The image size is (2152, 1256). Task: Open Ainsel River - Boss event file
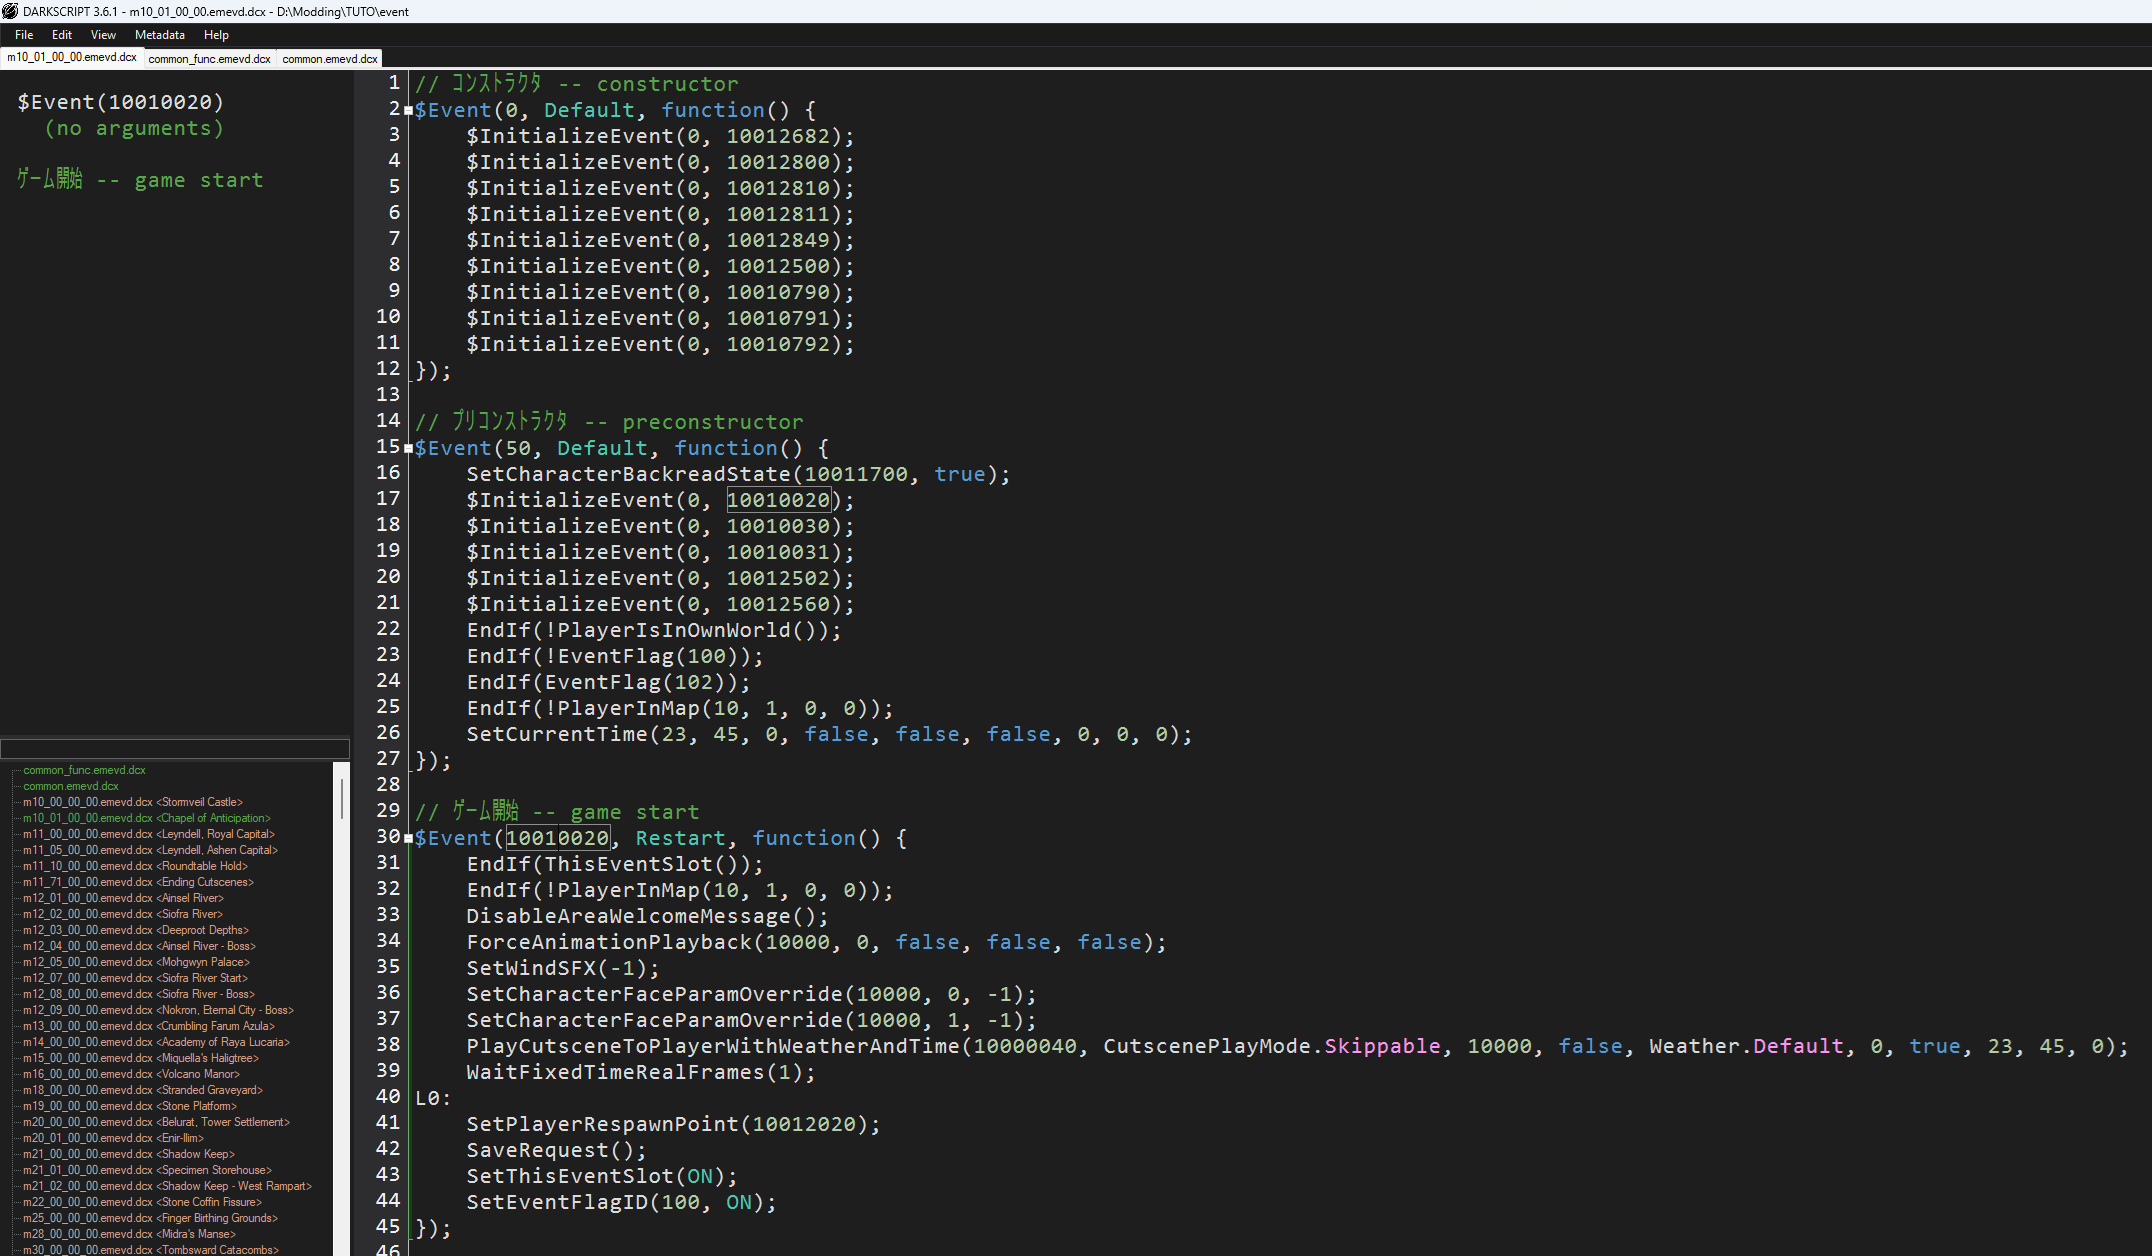tap(139, 946)
